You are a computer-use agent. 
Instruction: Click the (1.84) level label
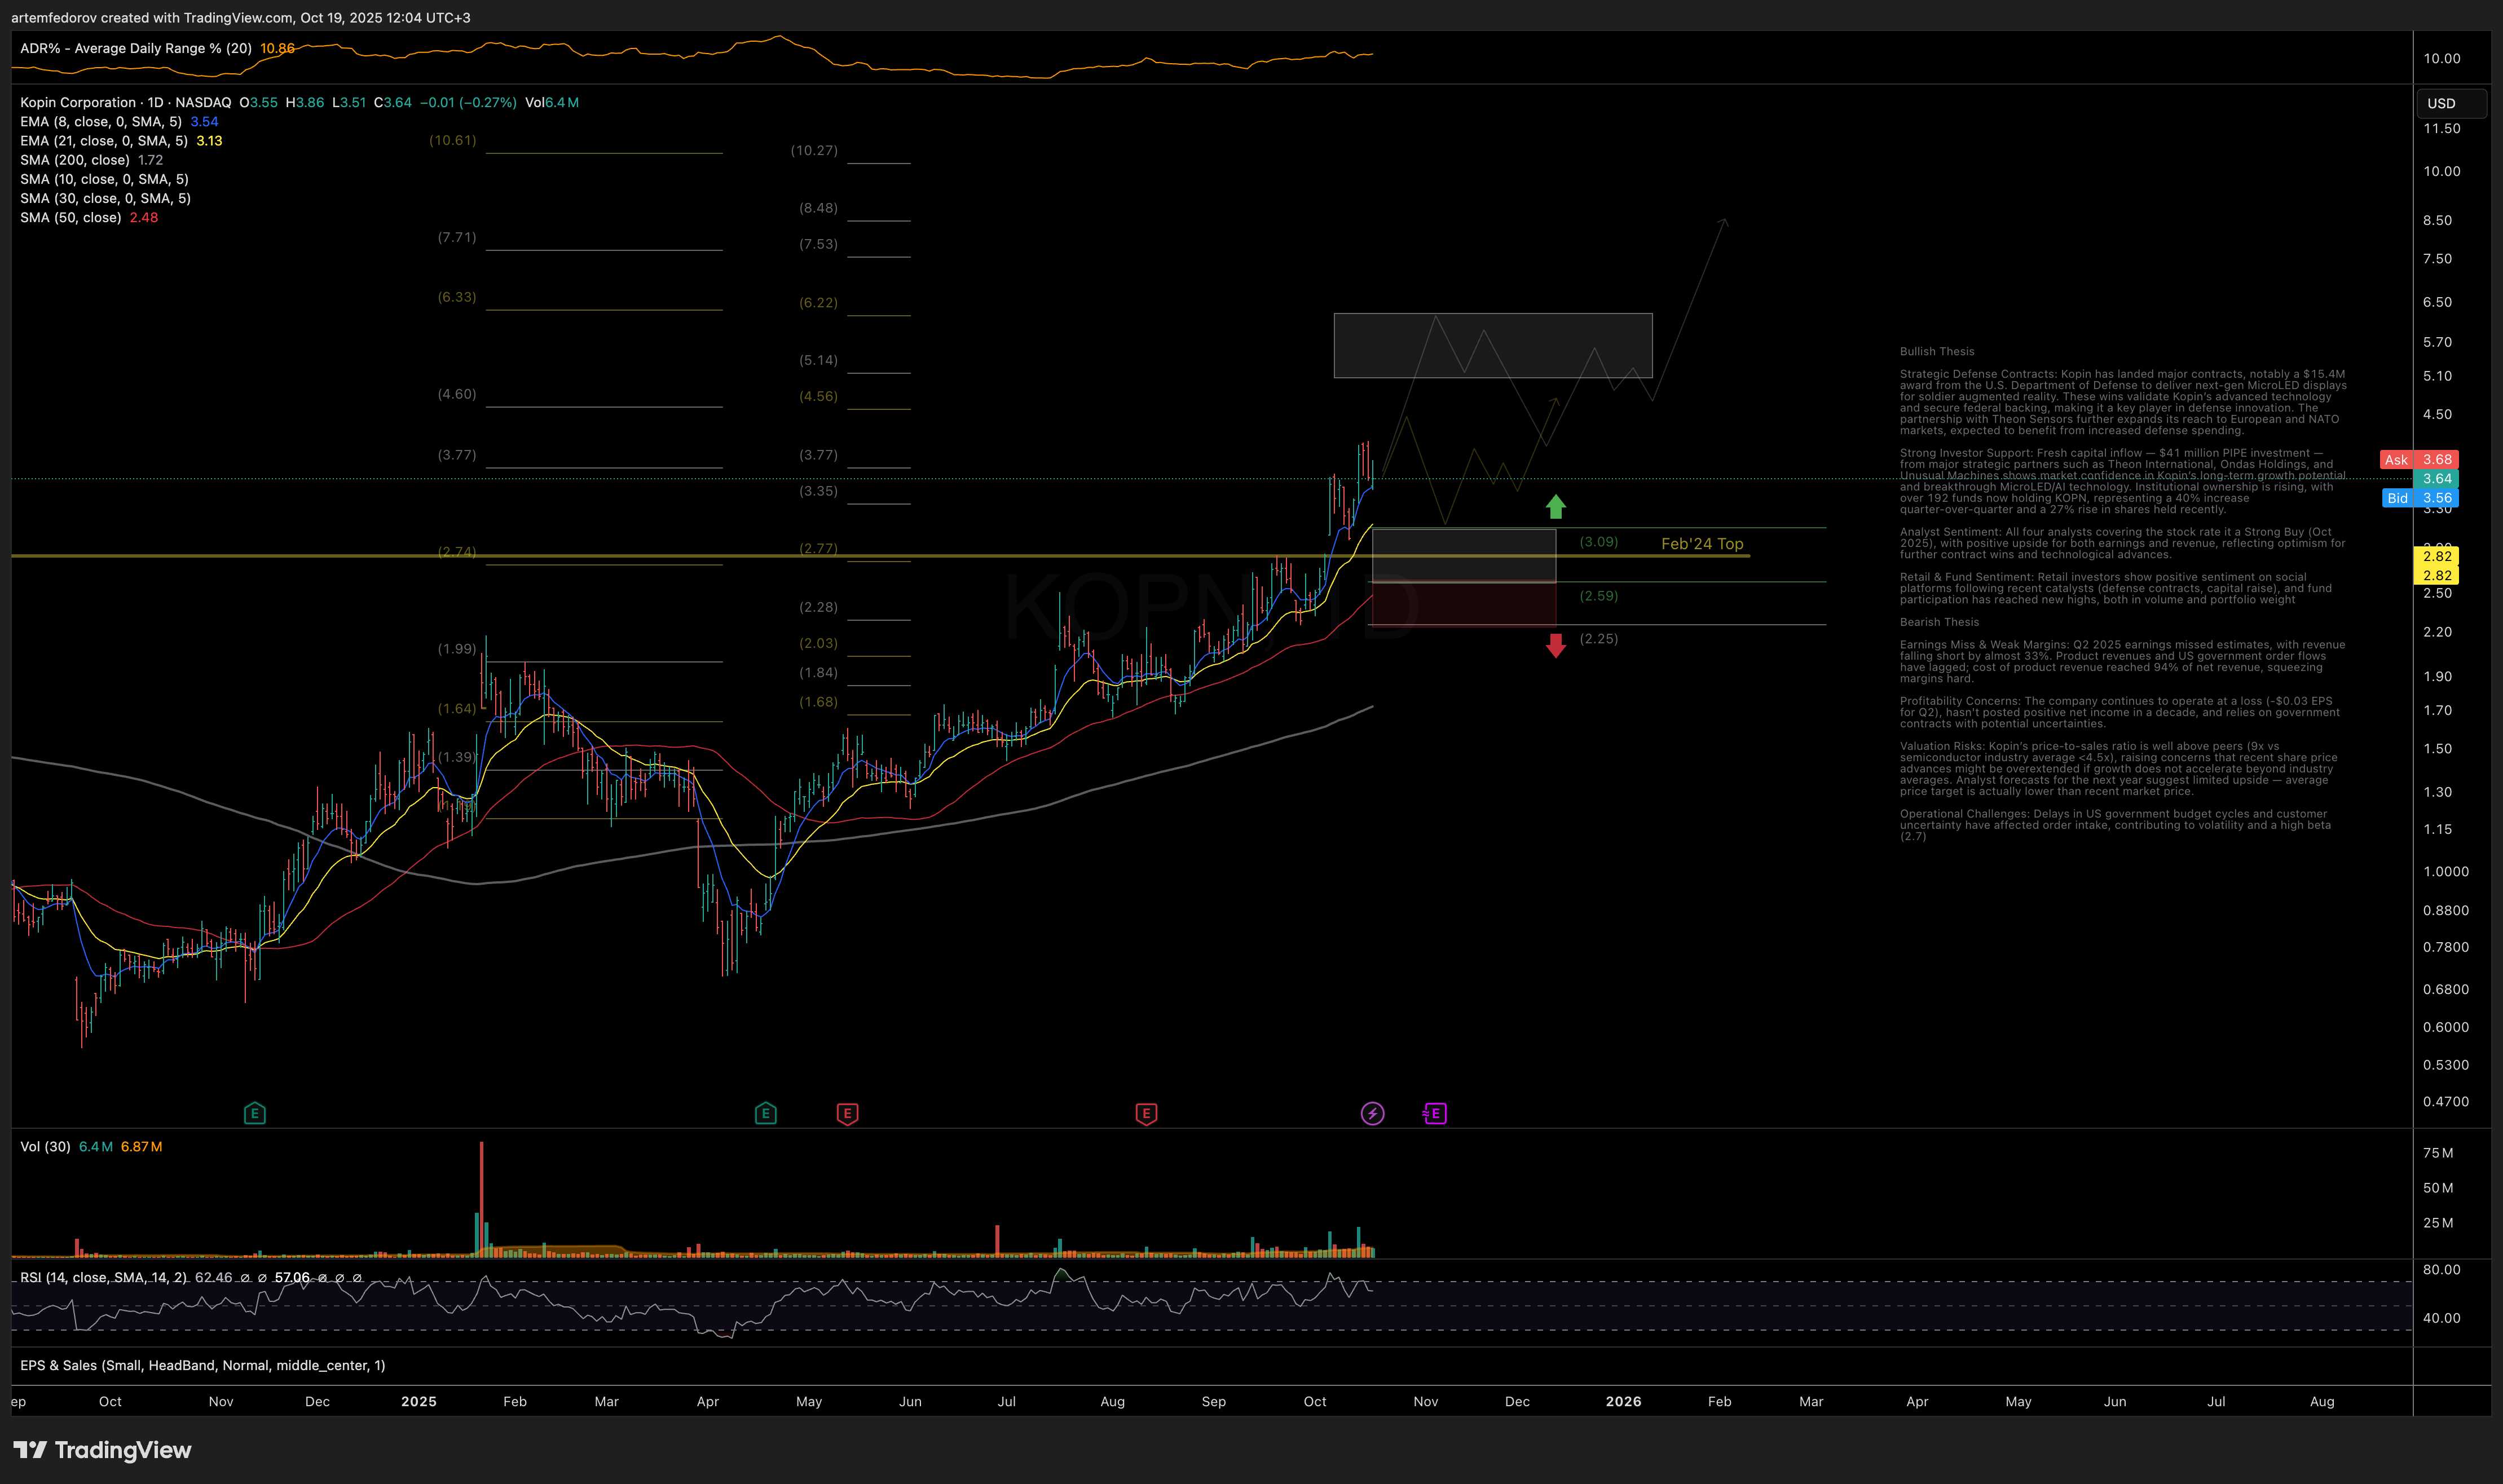[818, 673]
